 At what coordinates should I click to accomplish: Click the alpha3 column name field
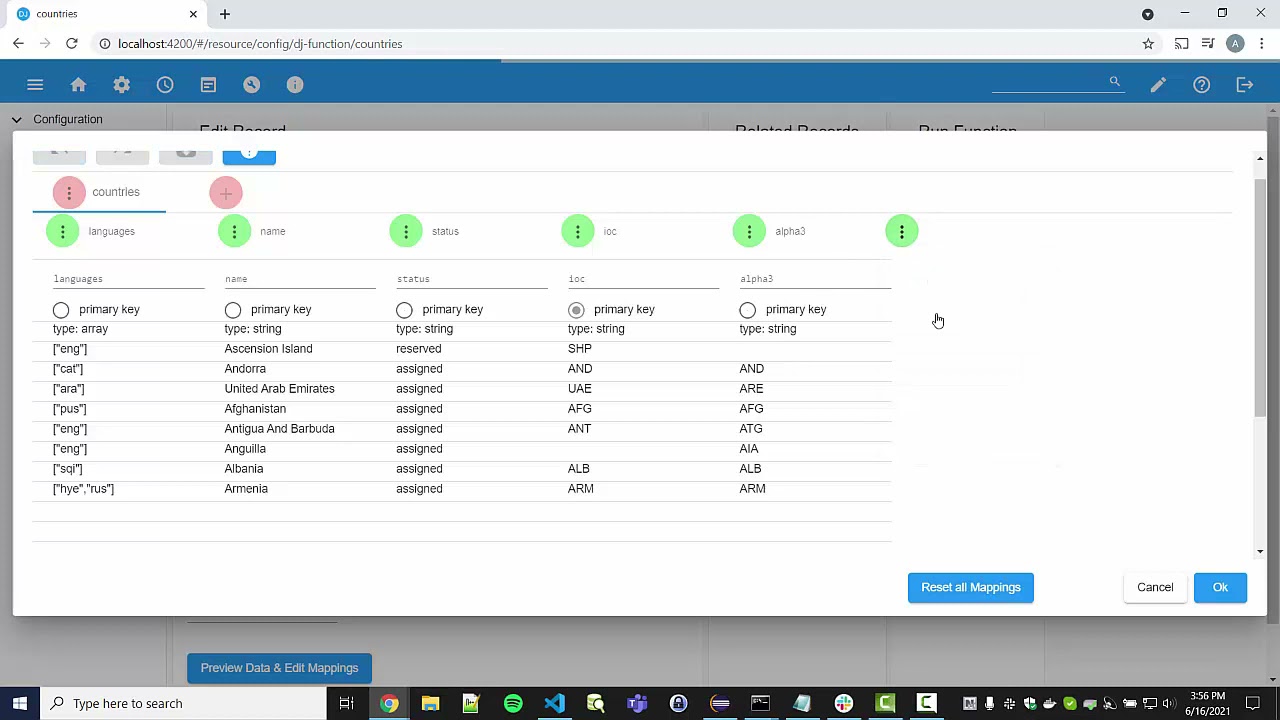(815, 279)
